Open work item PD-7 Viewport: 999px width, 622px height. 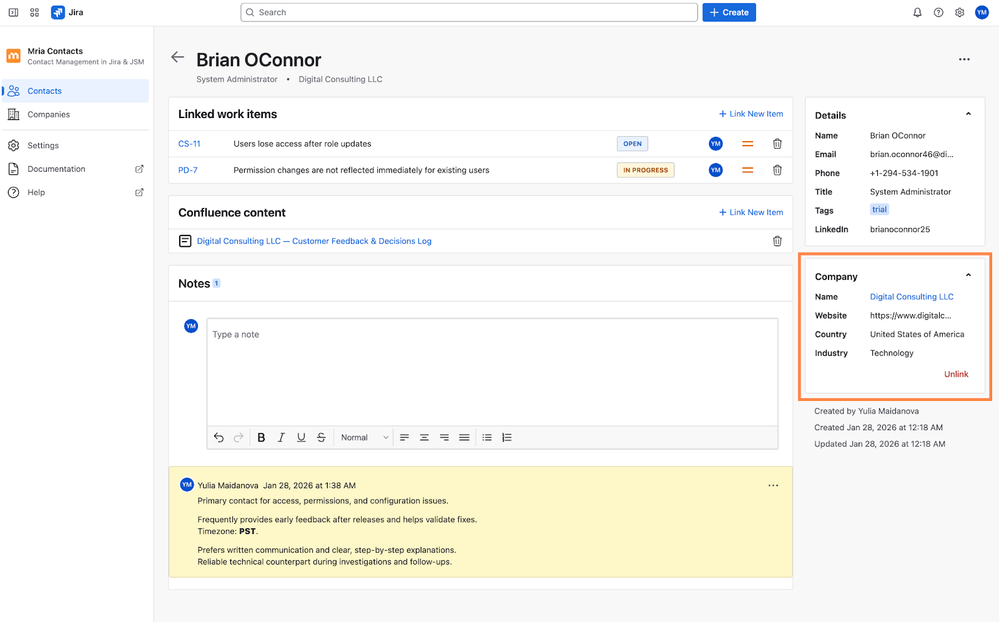pos(188,170)
